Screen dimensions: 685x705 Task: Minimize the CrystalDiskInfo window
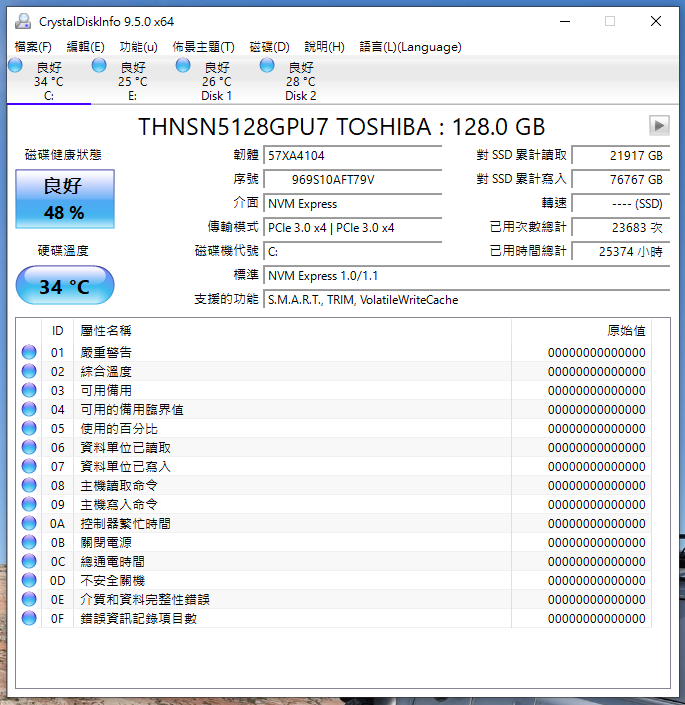[565, 21]
